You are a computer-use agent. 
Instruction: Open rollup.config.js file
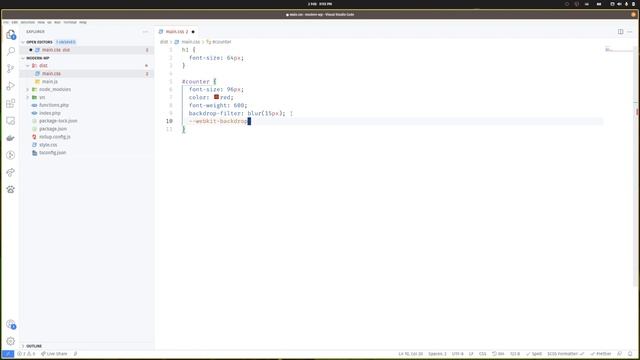point(87,137)
